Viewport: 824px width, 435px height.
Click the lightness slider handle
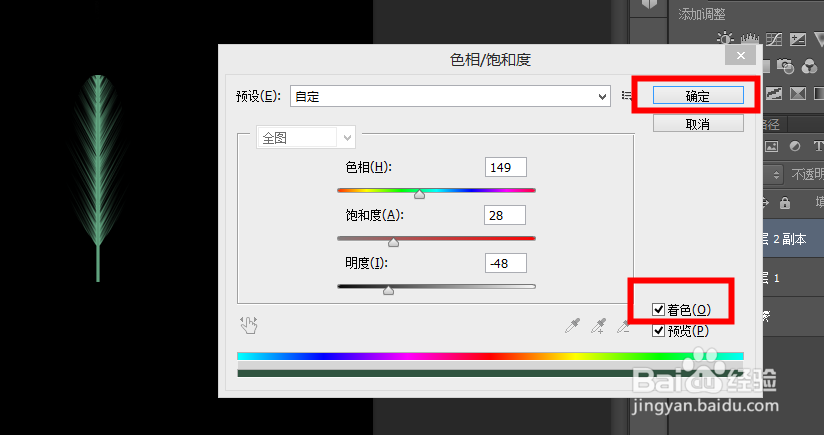(388, 290)
